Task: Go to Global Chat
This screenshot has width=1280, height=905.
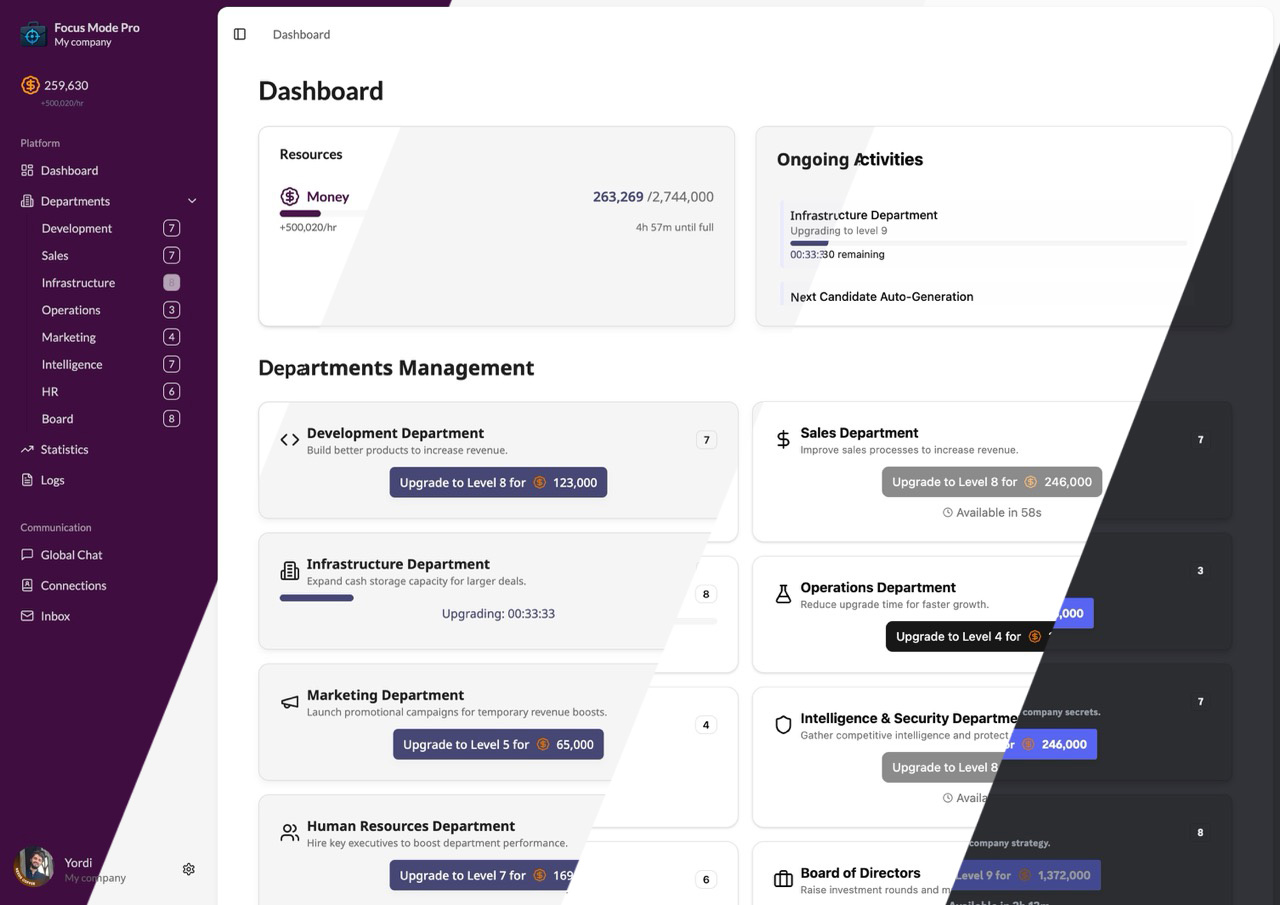Action: tap(71, 555)
